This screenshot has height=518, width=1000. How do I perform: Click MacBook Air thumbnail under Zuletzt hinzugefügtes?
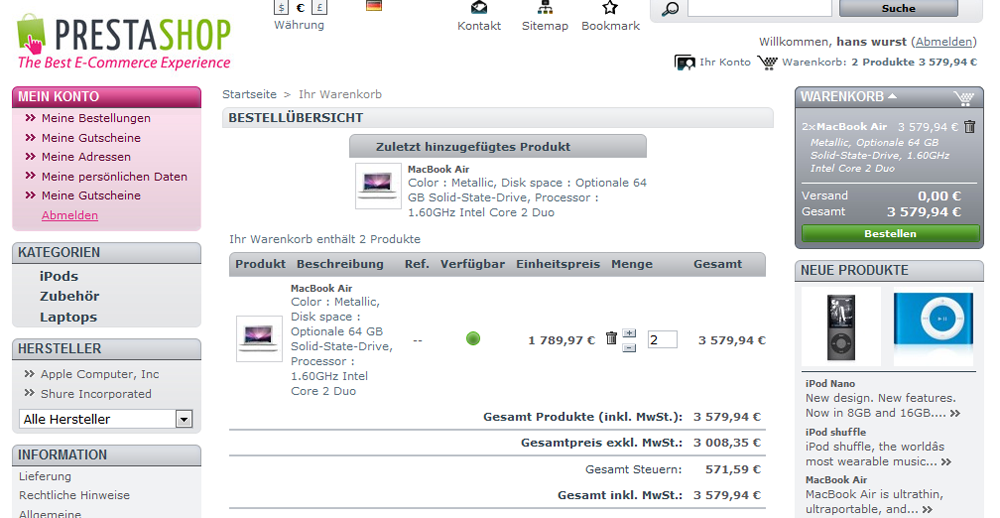[x=378, y=186]
